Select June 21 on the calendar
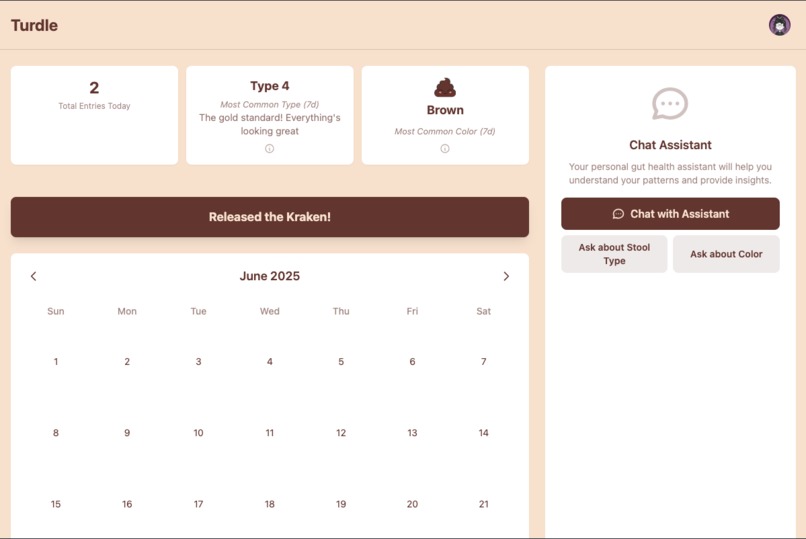Image resolution: width=806 pixels, height=539 pixels. click(484, 504)
